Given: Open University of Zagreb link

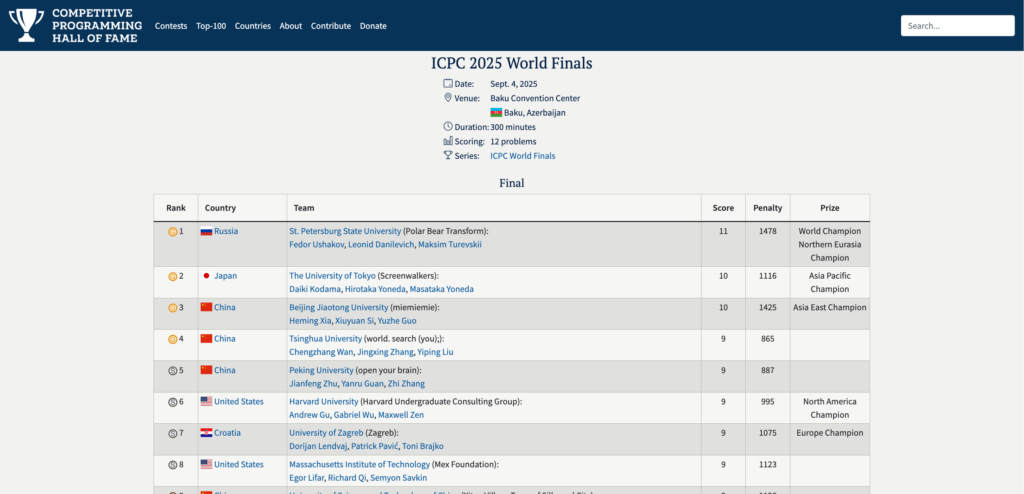Looking at the screenshot, I should point(326,433).
